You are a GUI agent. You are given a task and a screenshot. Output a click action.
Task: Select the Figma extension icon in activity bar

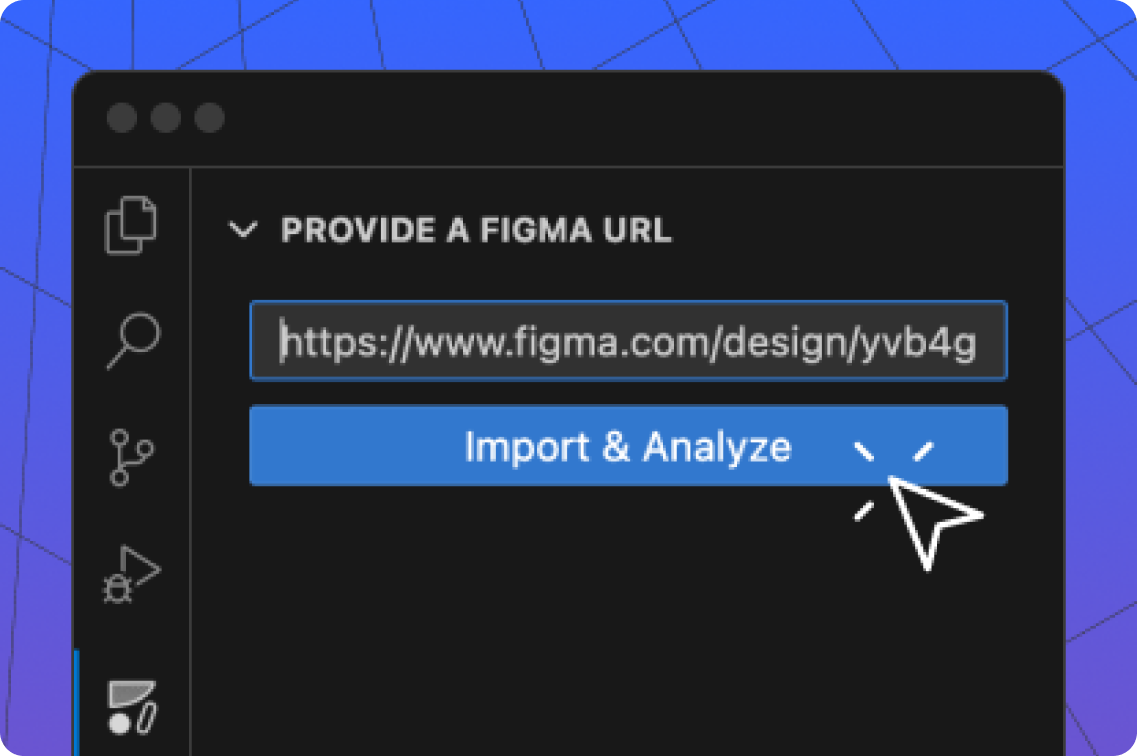[132, 706]
